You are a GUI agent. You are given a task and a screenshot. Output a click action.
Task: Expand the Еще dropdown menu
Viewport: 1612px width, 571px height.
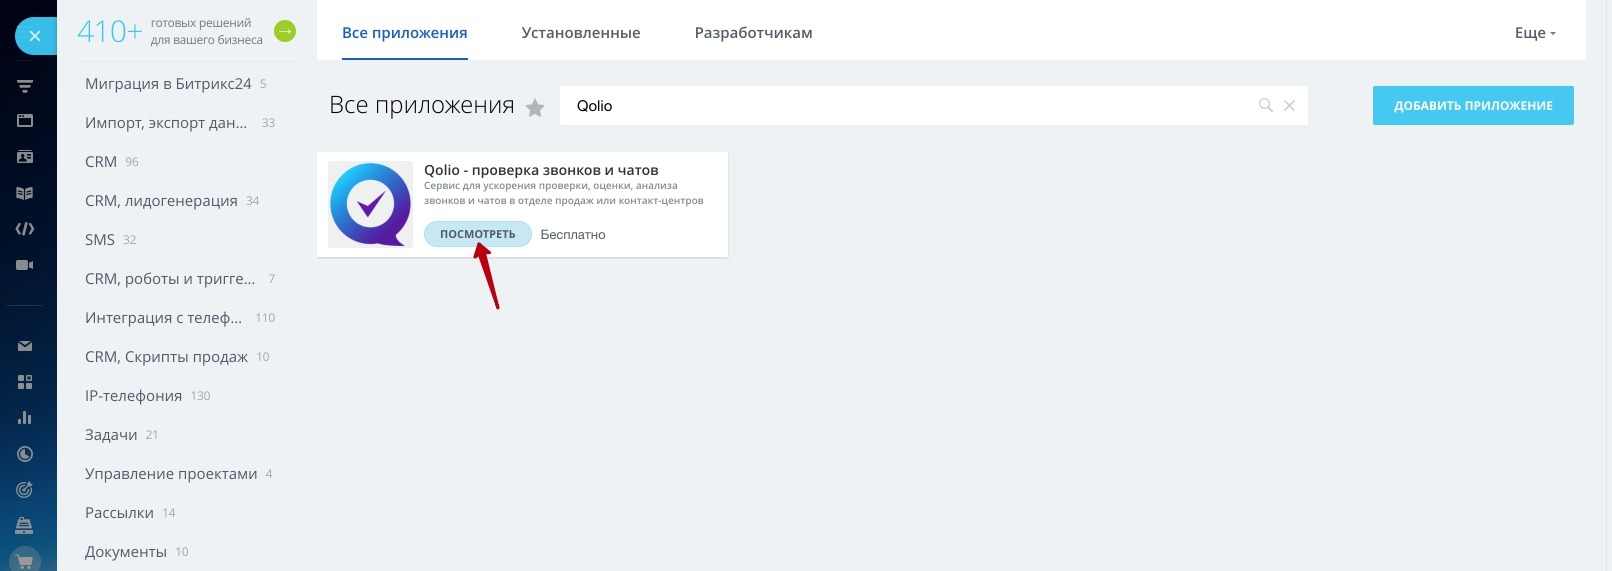pyautogui.click(x=1535, y=33)
